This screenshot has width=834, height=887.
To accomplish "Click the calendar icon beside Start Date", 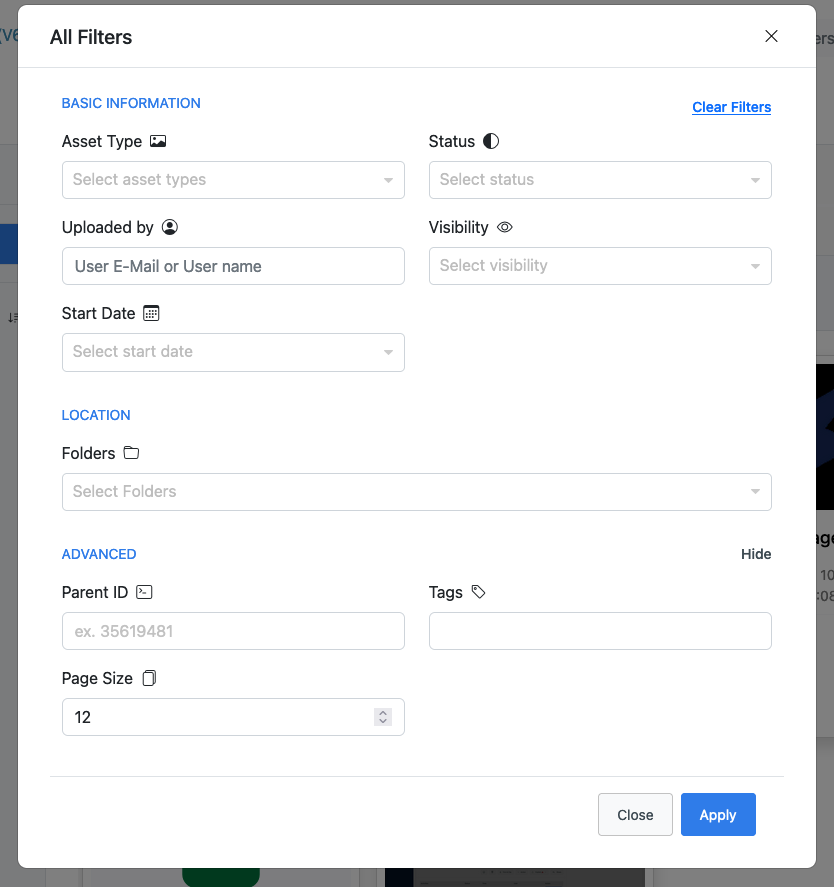I will tap(151, 313).
